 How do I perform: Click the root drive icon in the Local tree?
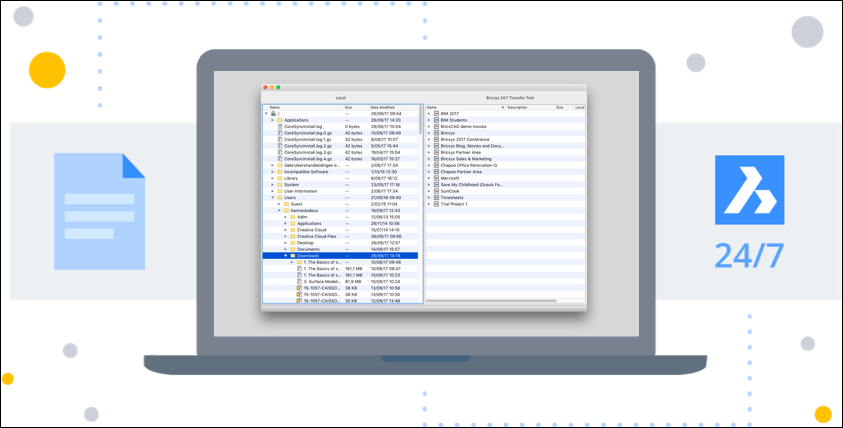pyautogui.click(x=273, y=113)
